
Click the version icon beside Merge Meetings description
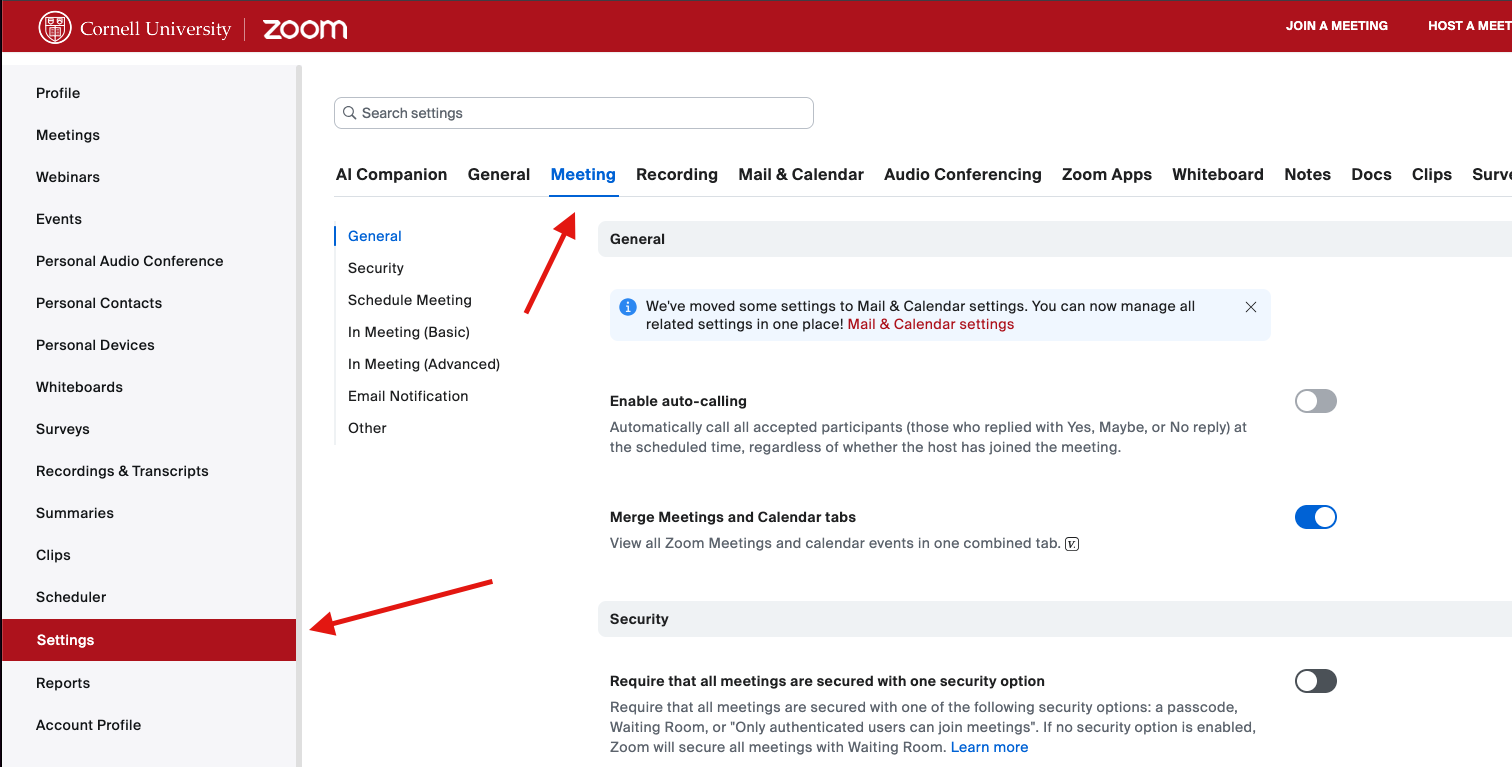click(1072, 544)
